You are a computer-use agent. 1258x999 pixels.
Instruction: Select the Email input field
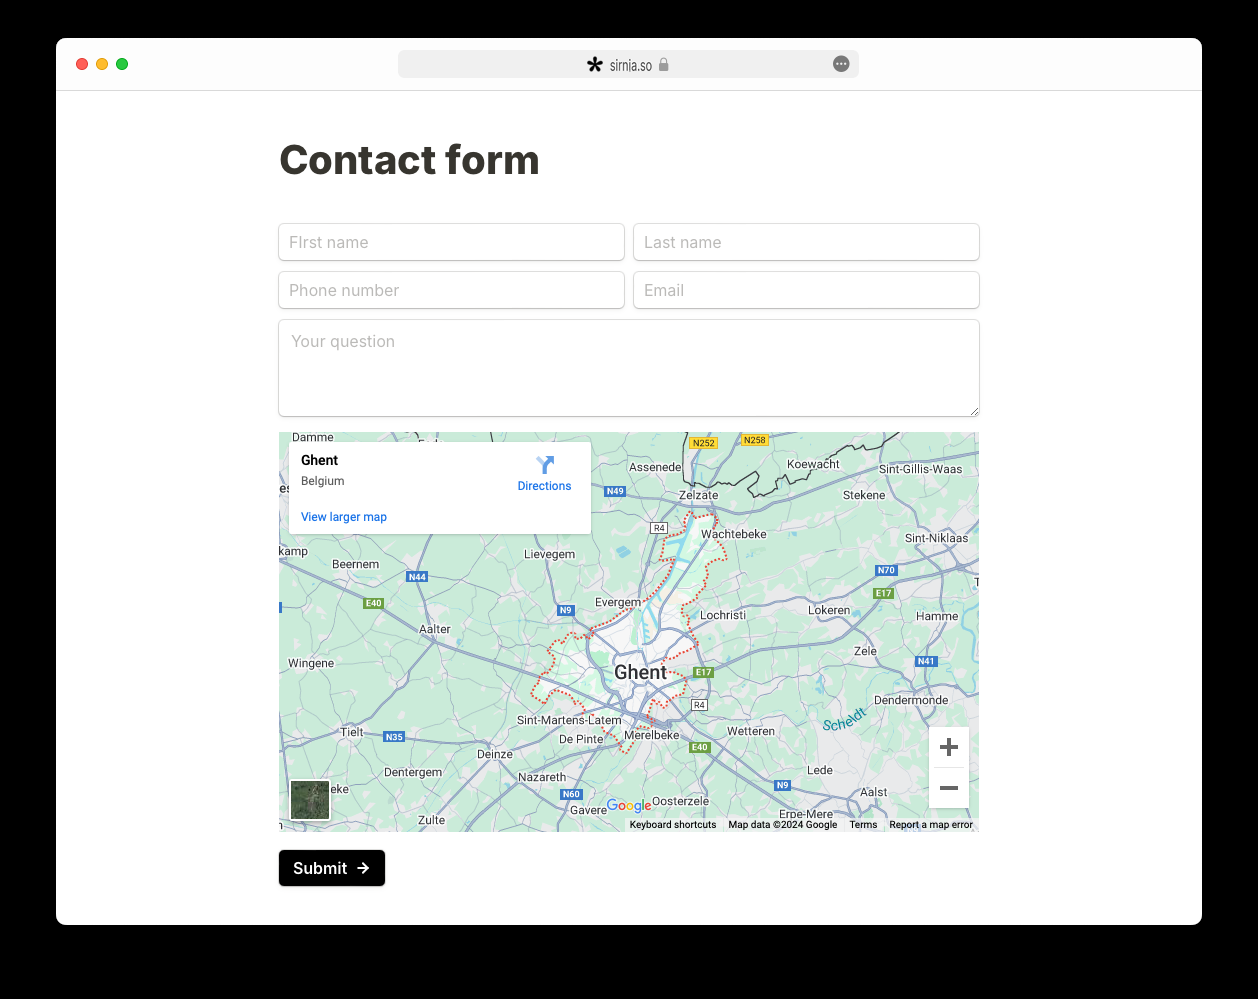pyautogui.click(x=806, y=290)
